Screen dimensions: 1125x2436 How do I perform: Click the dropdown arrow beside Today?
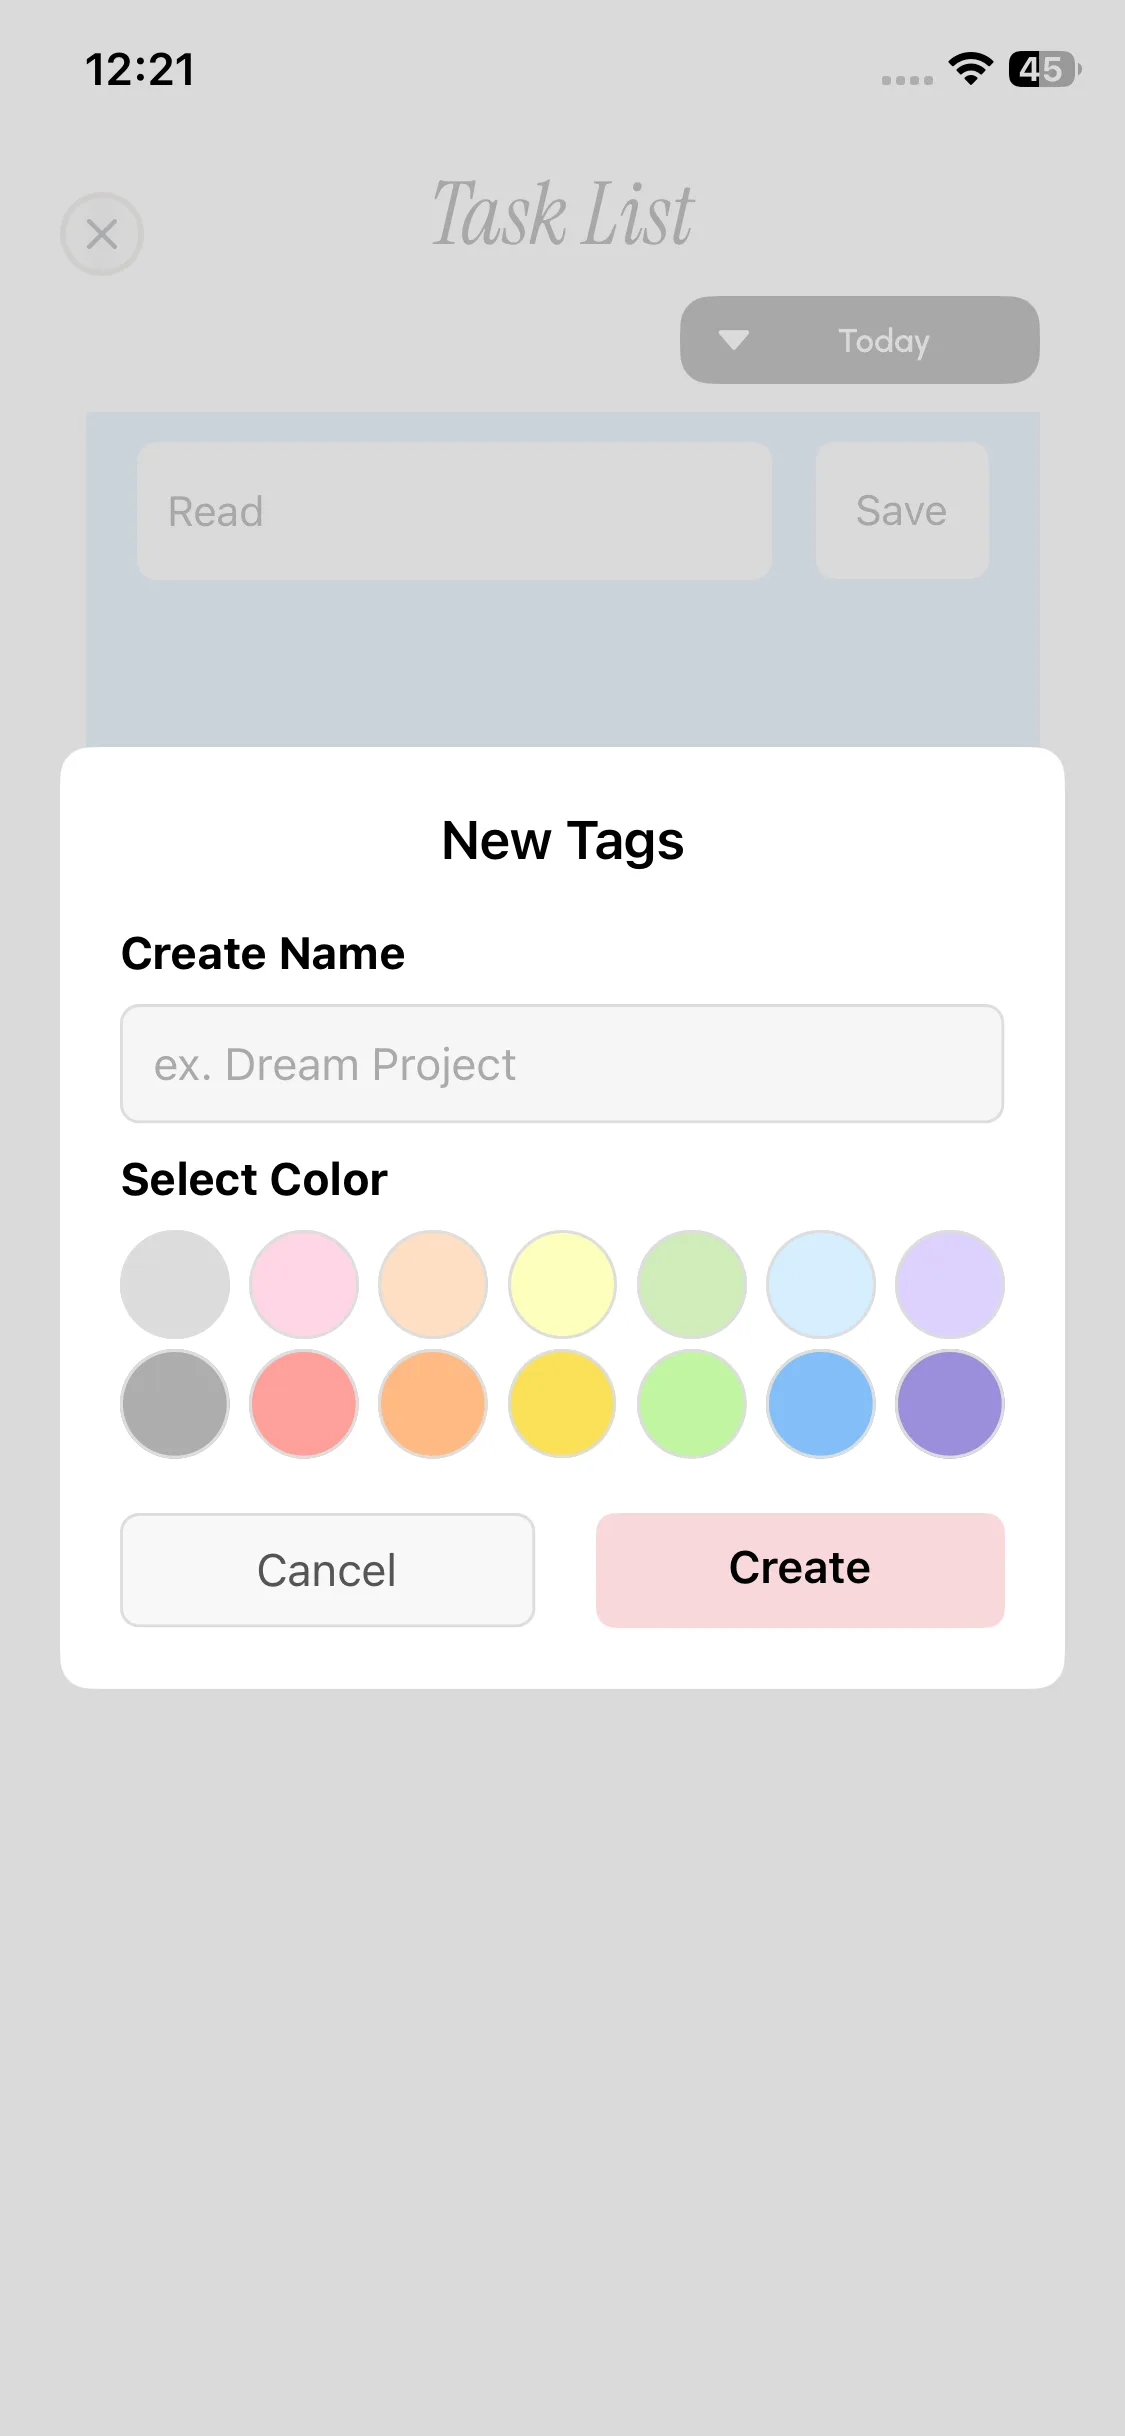click(734, 341)
